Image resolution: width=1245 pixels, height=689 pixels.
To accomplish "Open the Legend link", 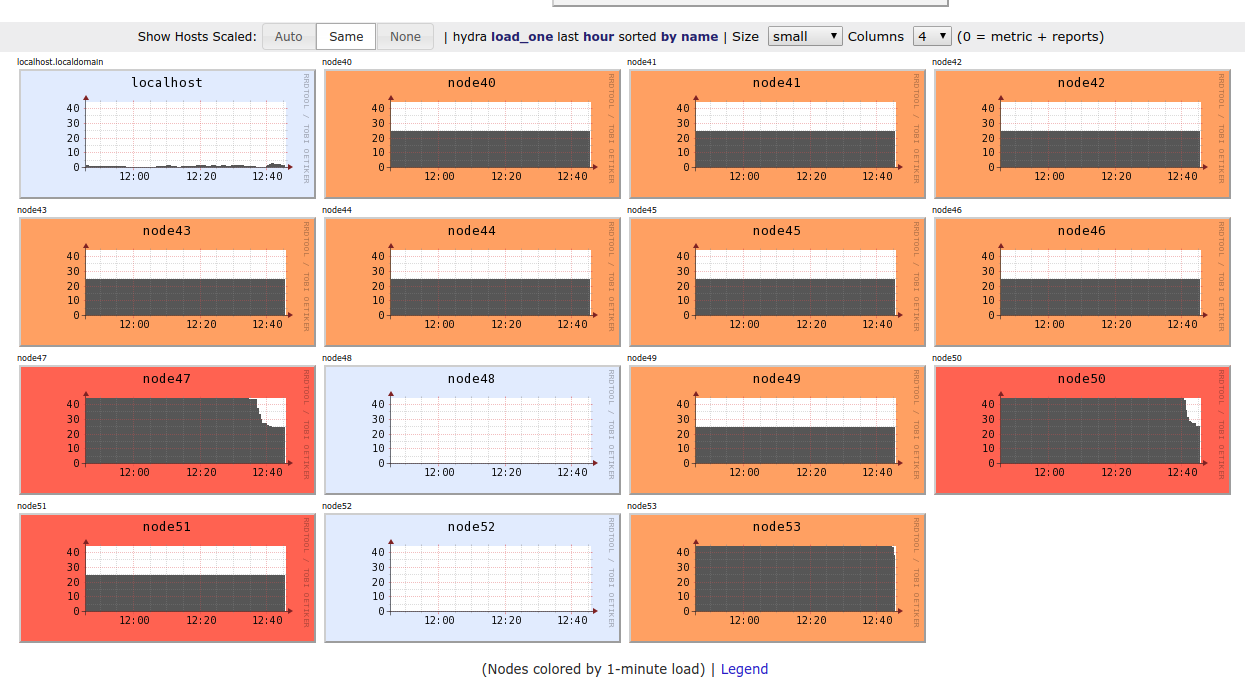I will tap(744, 669).
